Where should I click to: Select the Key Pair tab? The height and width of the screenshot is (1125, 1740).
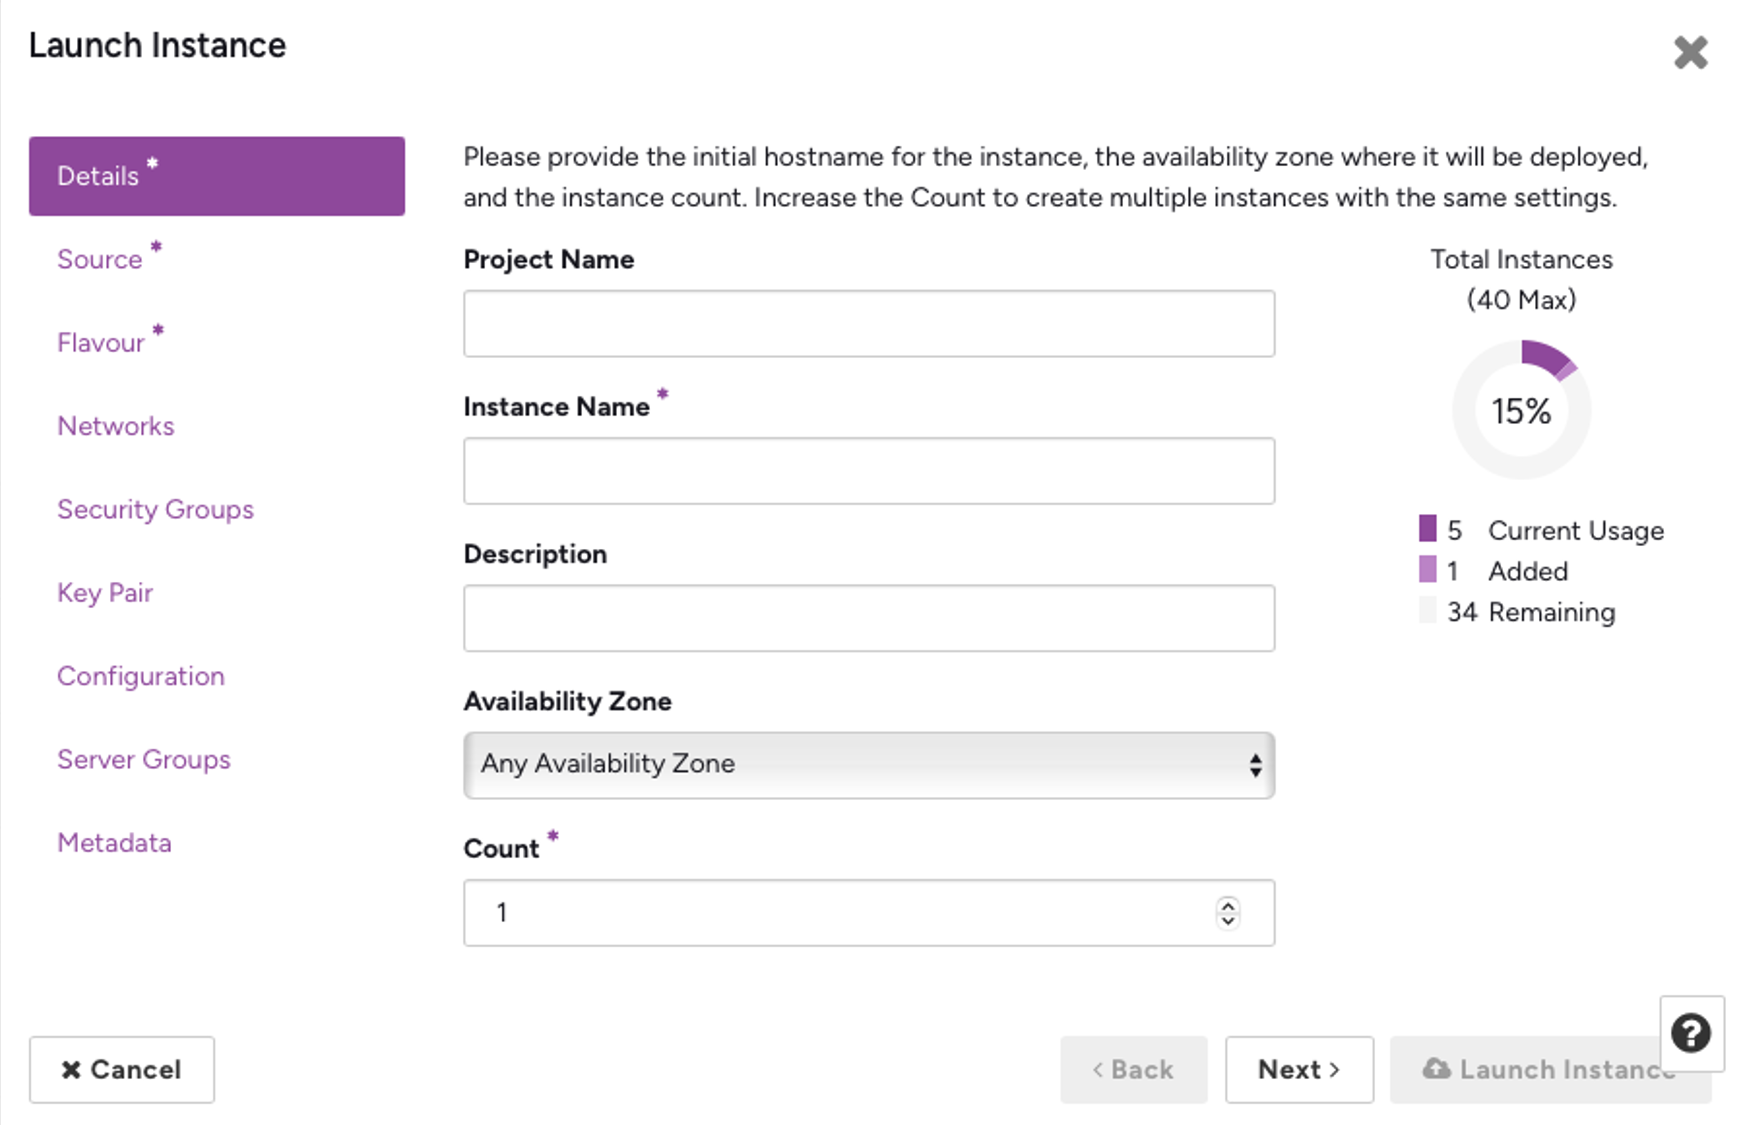pyautogui.click(x=105, y=593)
